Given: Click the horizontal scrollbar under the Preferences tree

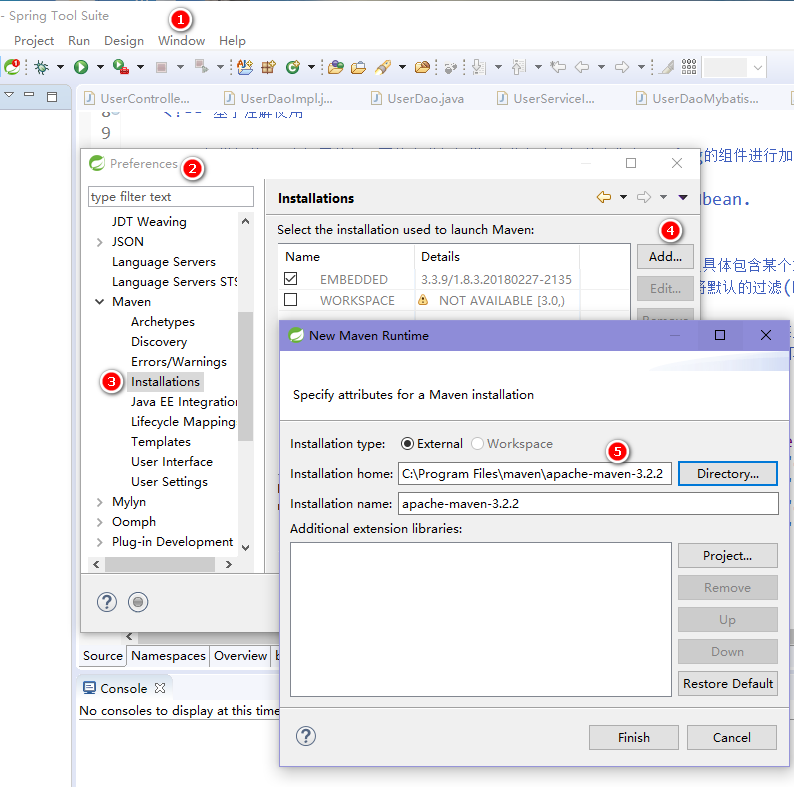Looking at the screenshot, I should pos(160,564).
